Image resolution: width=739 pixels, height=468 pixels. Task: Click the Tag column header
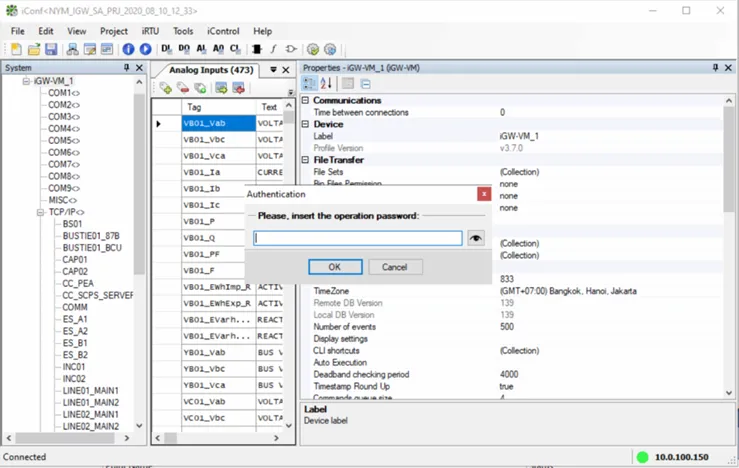pyautogui.click(x=219, y=107)
